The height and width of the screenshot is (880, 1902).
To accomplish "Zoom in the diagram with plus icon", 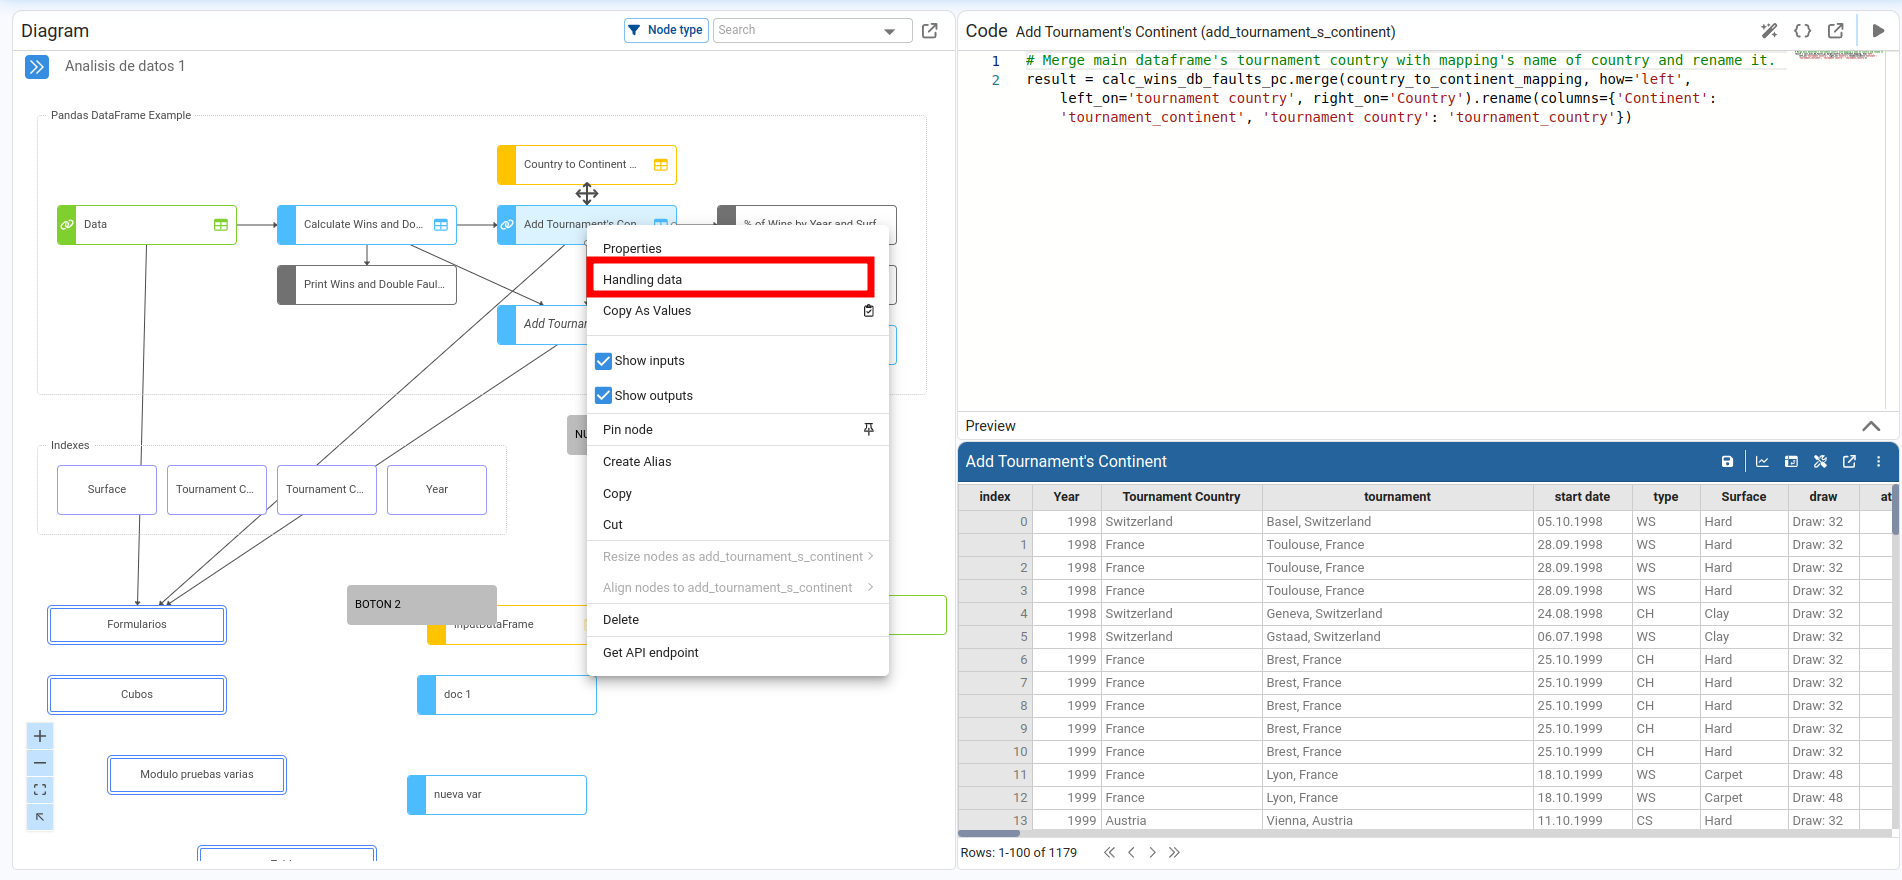I will click(x=40, y=736).
